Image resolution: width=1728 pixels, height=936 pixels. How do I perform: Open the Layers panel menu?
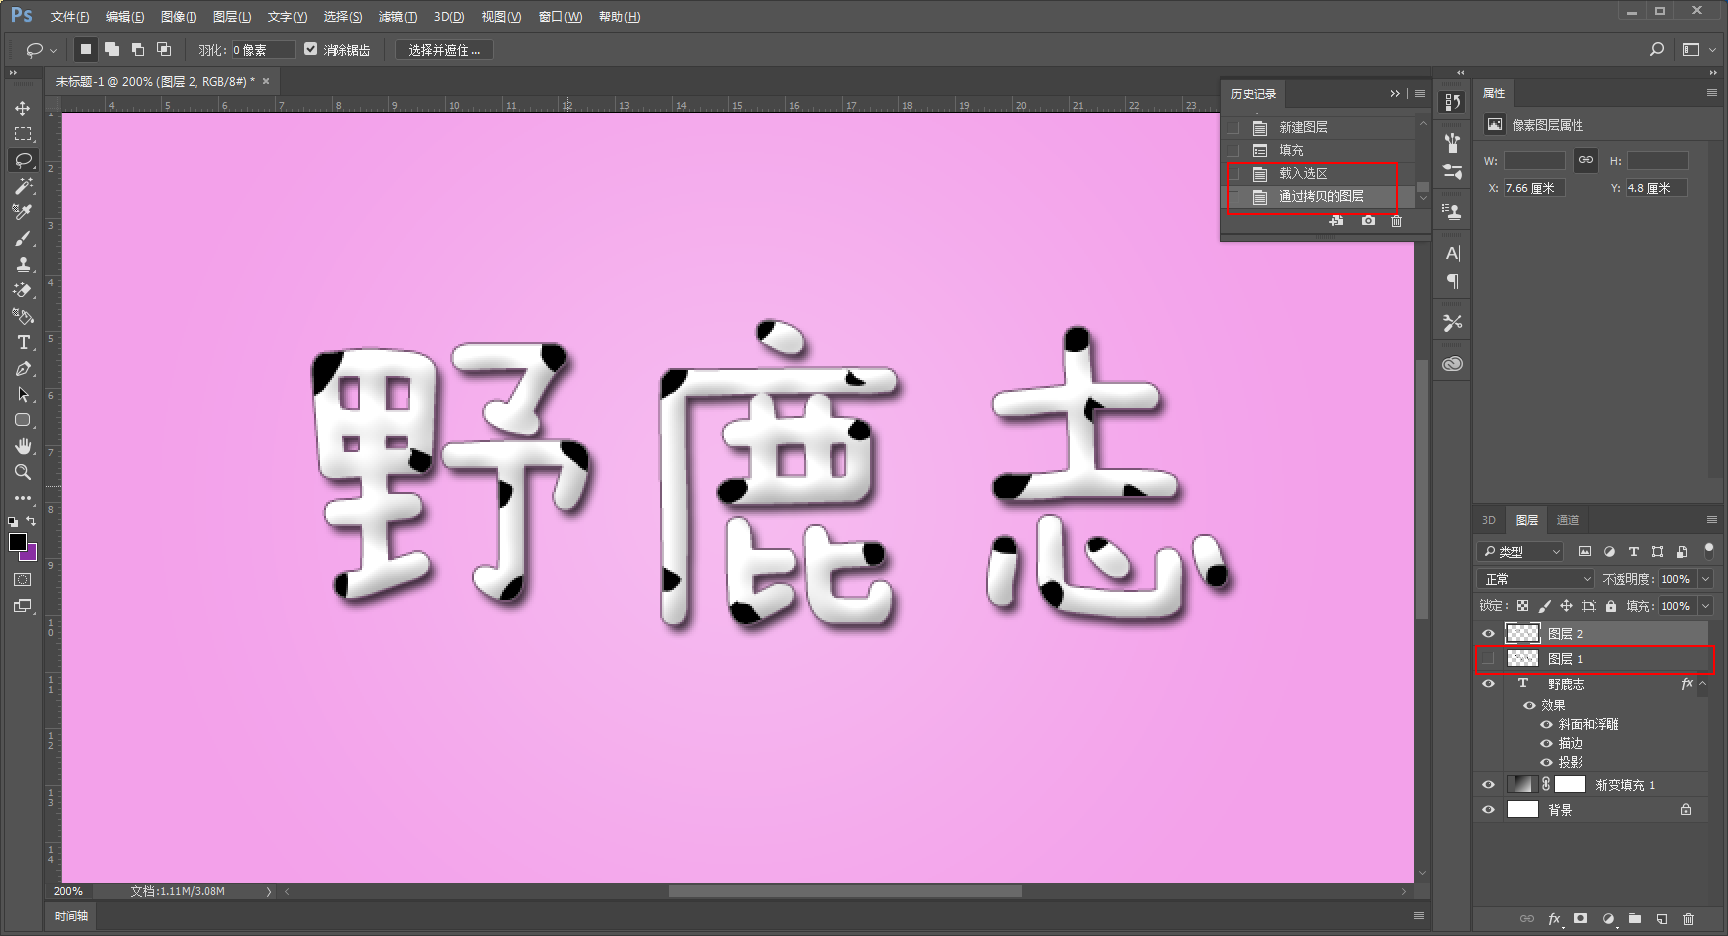pyautogui.click(x=1711, y=520)
